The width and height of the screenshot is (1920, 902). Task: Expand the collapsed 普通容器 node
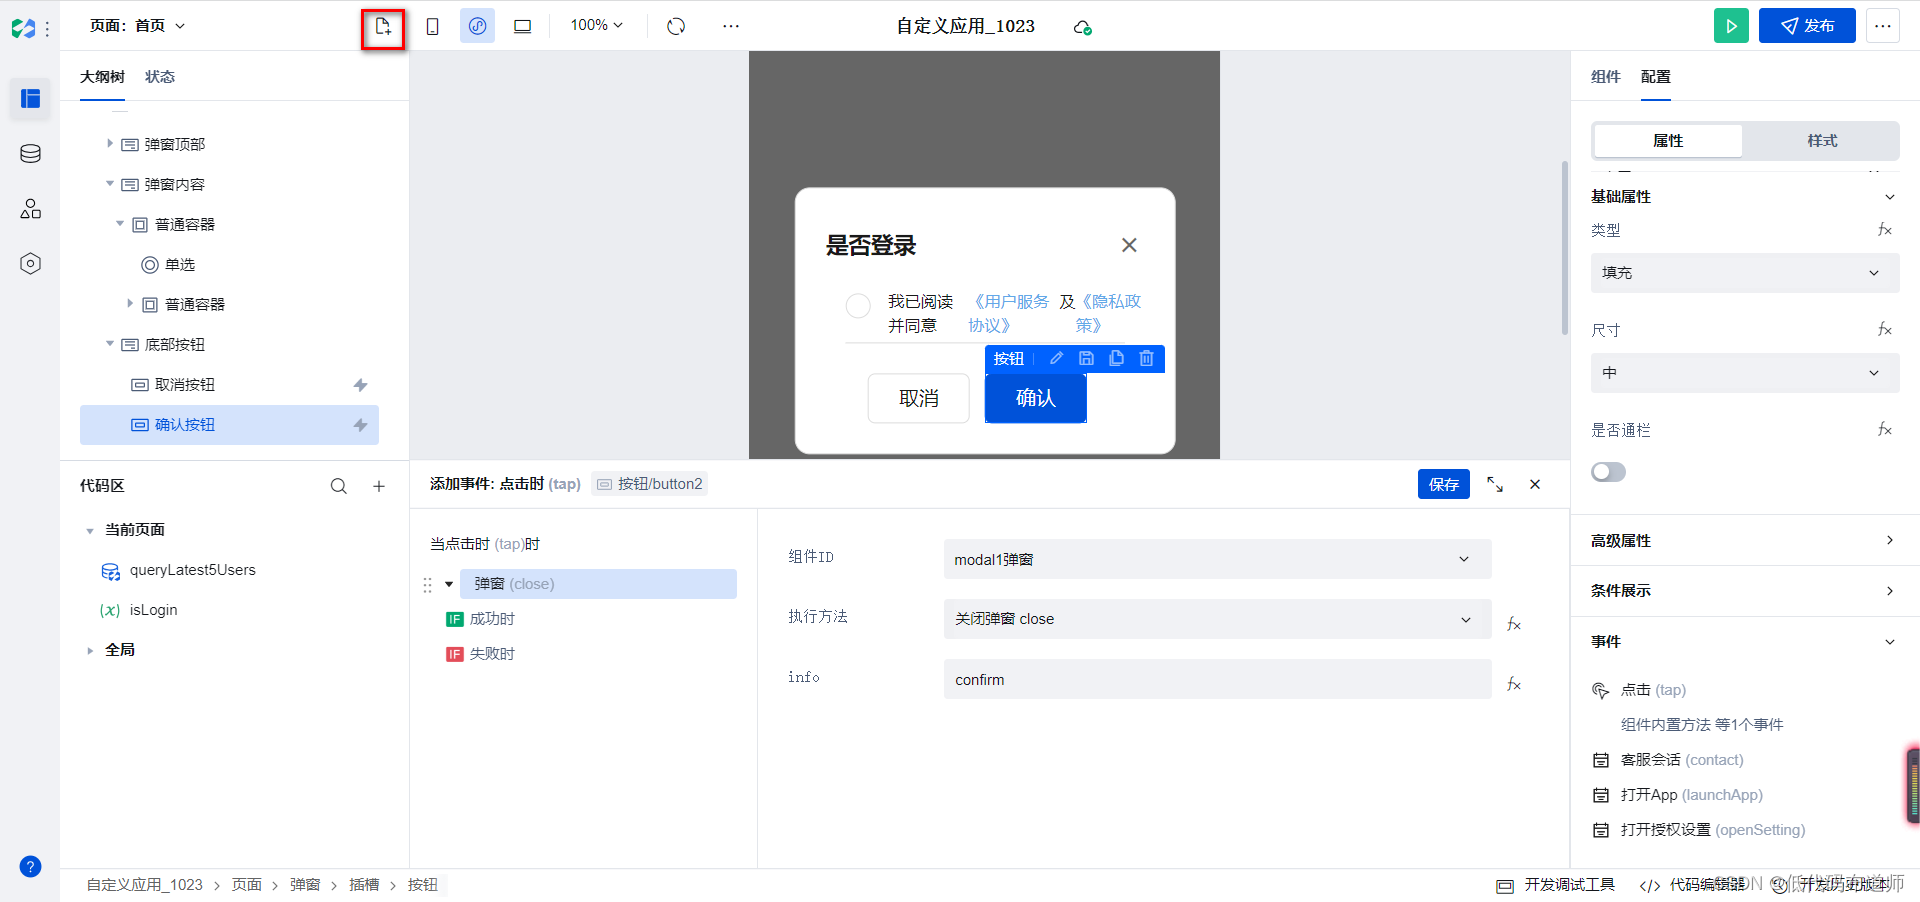tap(130, 304)
